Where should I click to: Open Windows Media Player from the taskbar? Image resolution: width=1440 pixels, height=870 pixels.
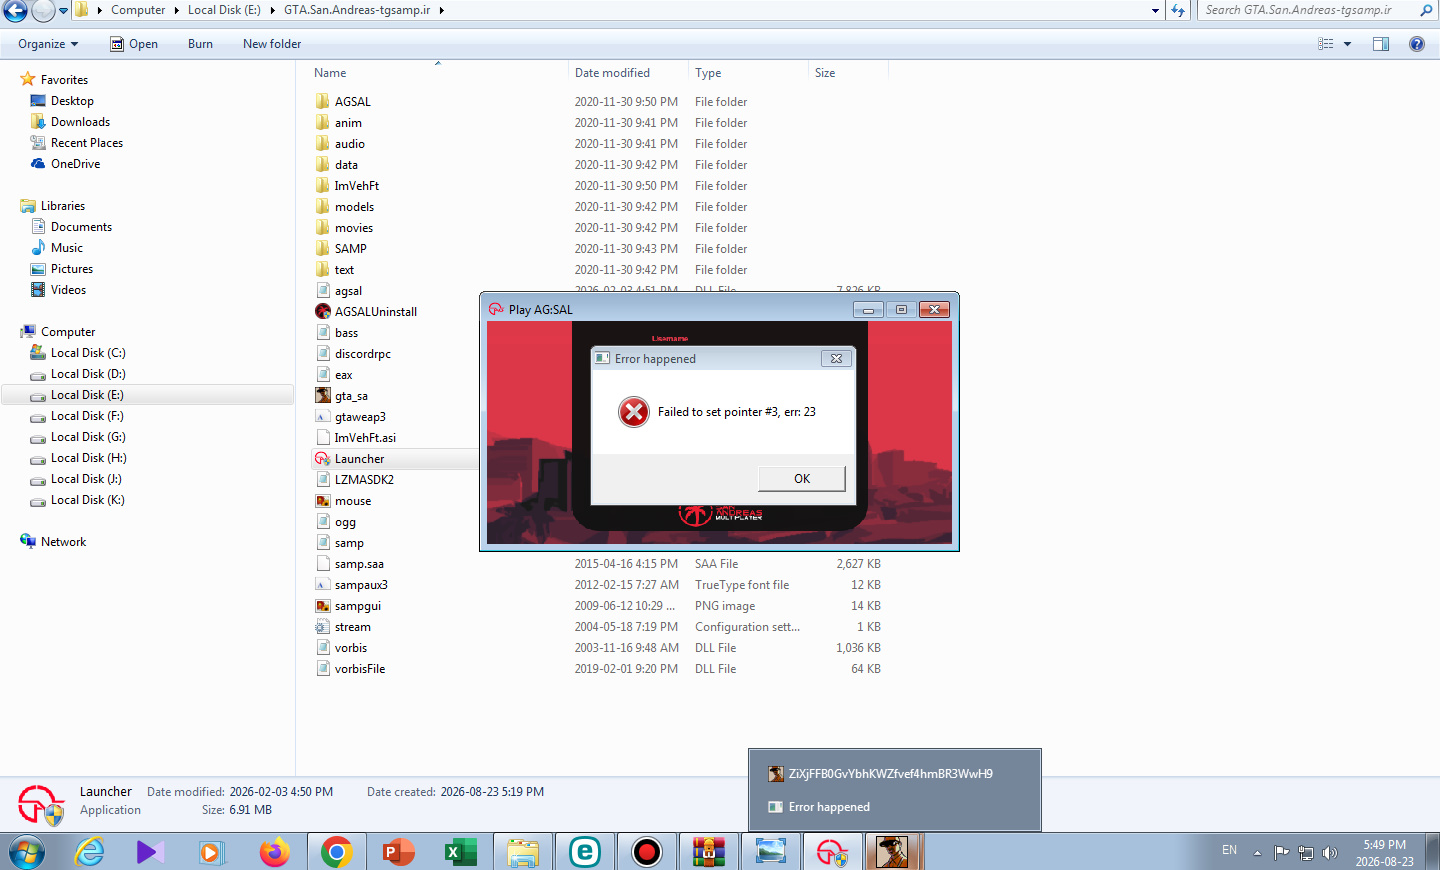pyautogui.click(x=211, y=852)
